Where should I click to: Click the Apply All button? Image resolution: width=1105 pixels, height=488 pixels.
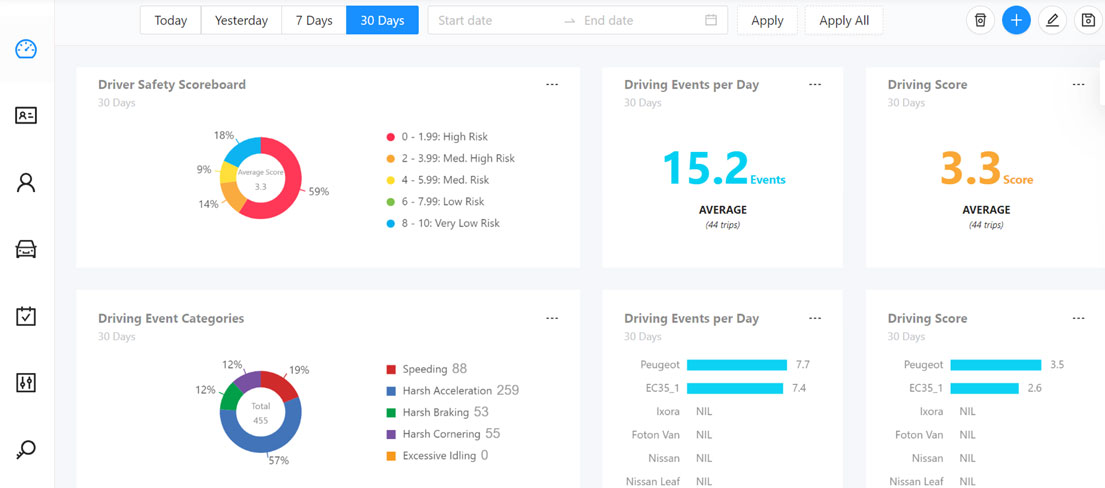[843, 20]
